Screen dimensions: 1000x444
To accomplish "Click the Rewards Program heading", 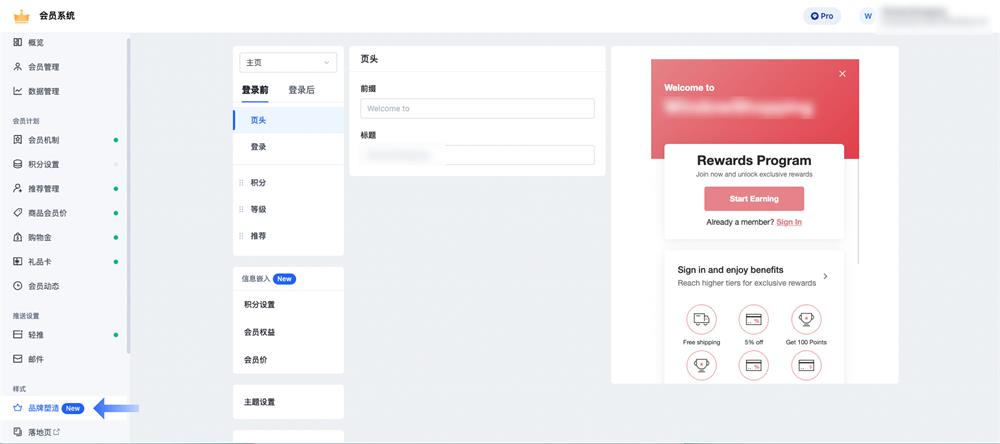I will click(x=754, y=160).
